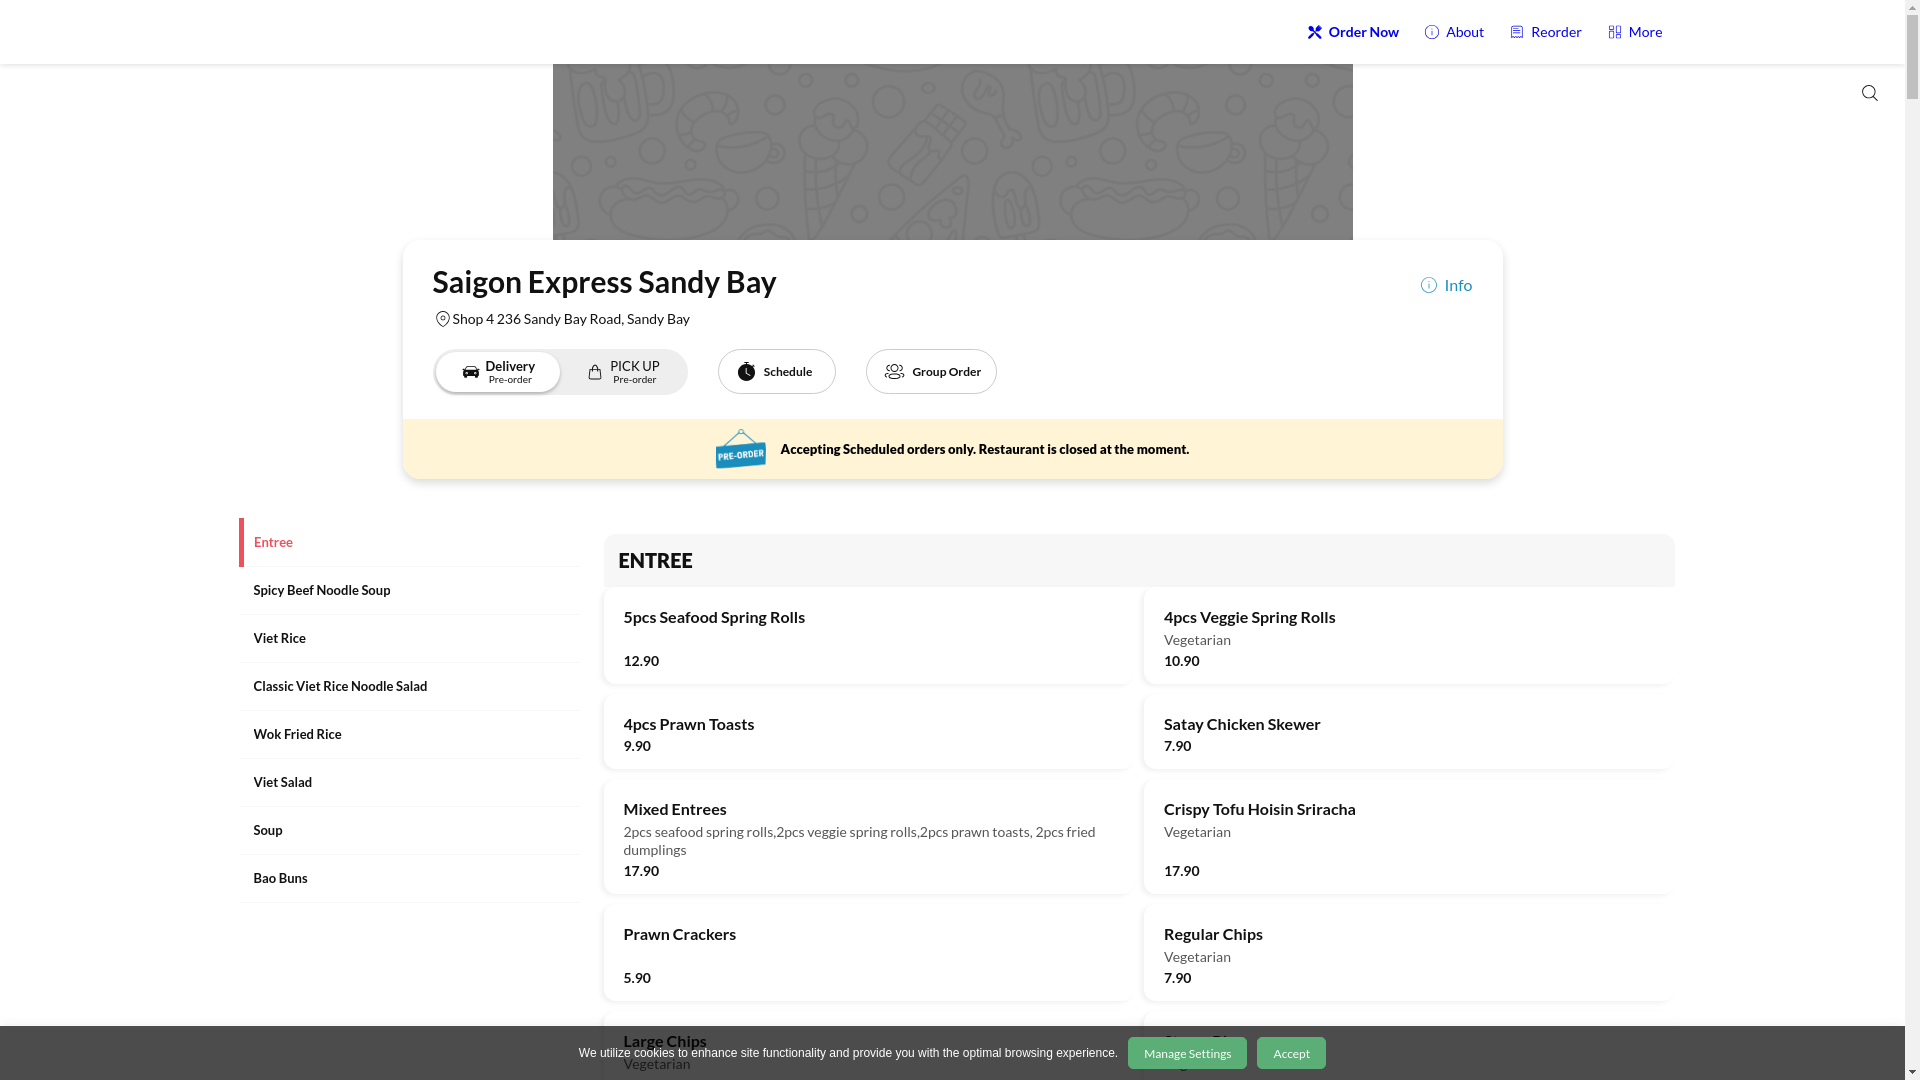Switch to Delivery pre-order mode

click(x=497, y=372)
